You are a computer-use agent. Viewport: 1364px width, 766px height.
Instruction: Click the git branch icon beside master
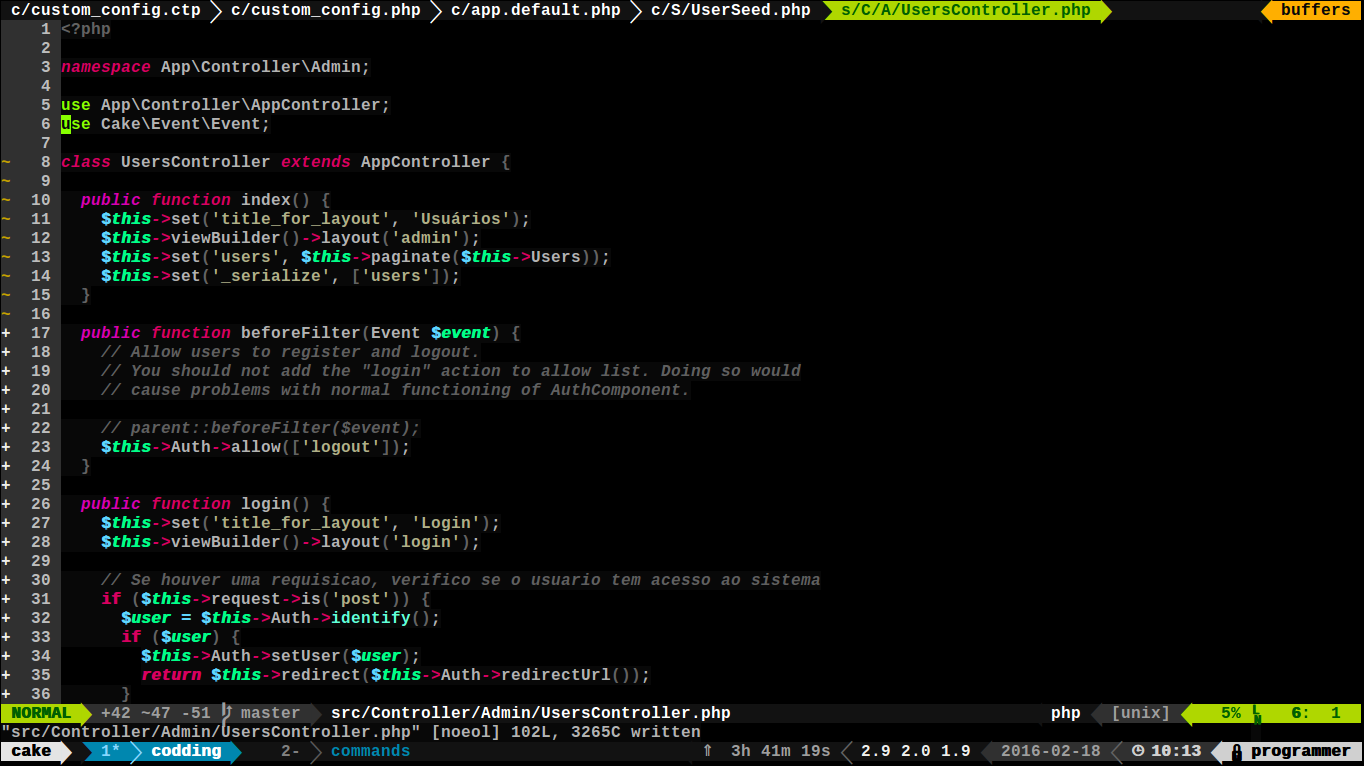(226, 713)
